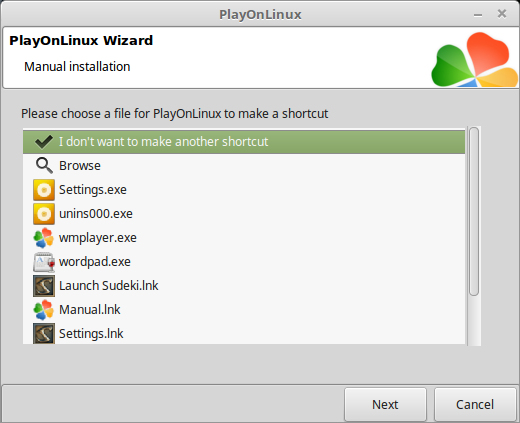Close the PlayOnLinux wizard window
This screenshot has height=423, width=520.
pos(502,14)
